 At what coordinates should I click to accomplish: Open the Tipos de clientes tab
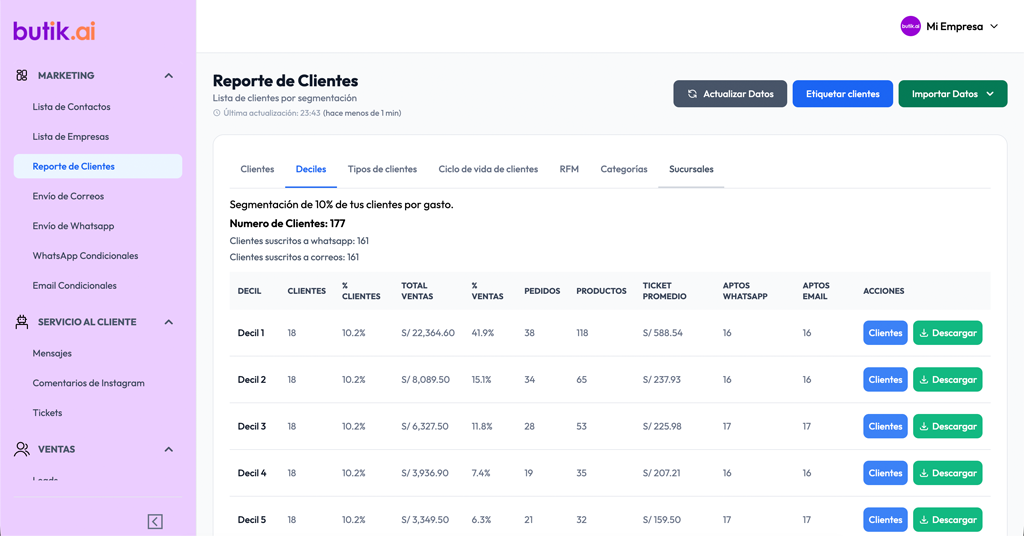click(382, 169)
